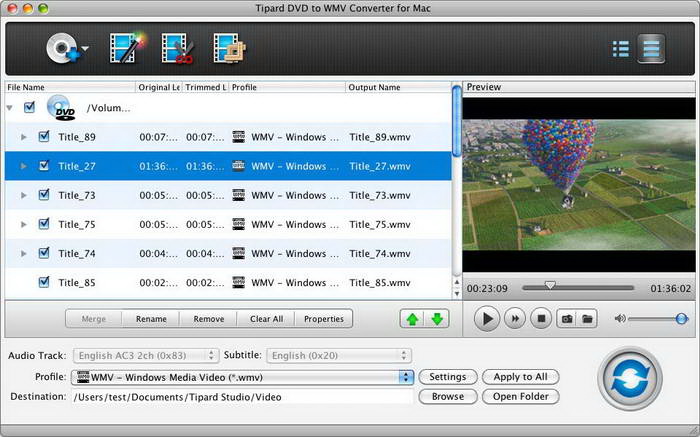Click the Properties segment button
This screenshot has width=700, height=437.
coord(323,319)
